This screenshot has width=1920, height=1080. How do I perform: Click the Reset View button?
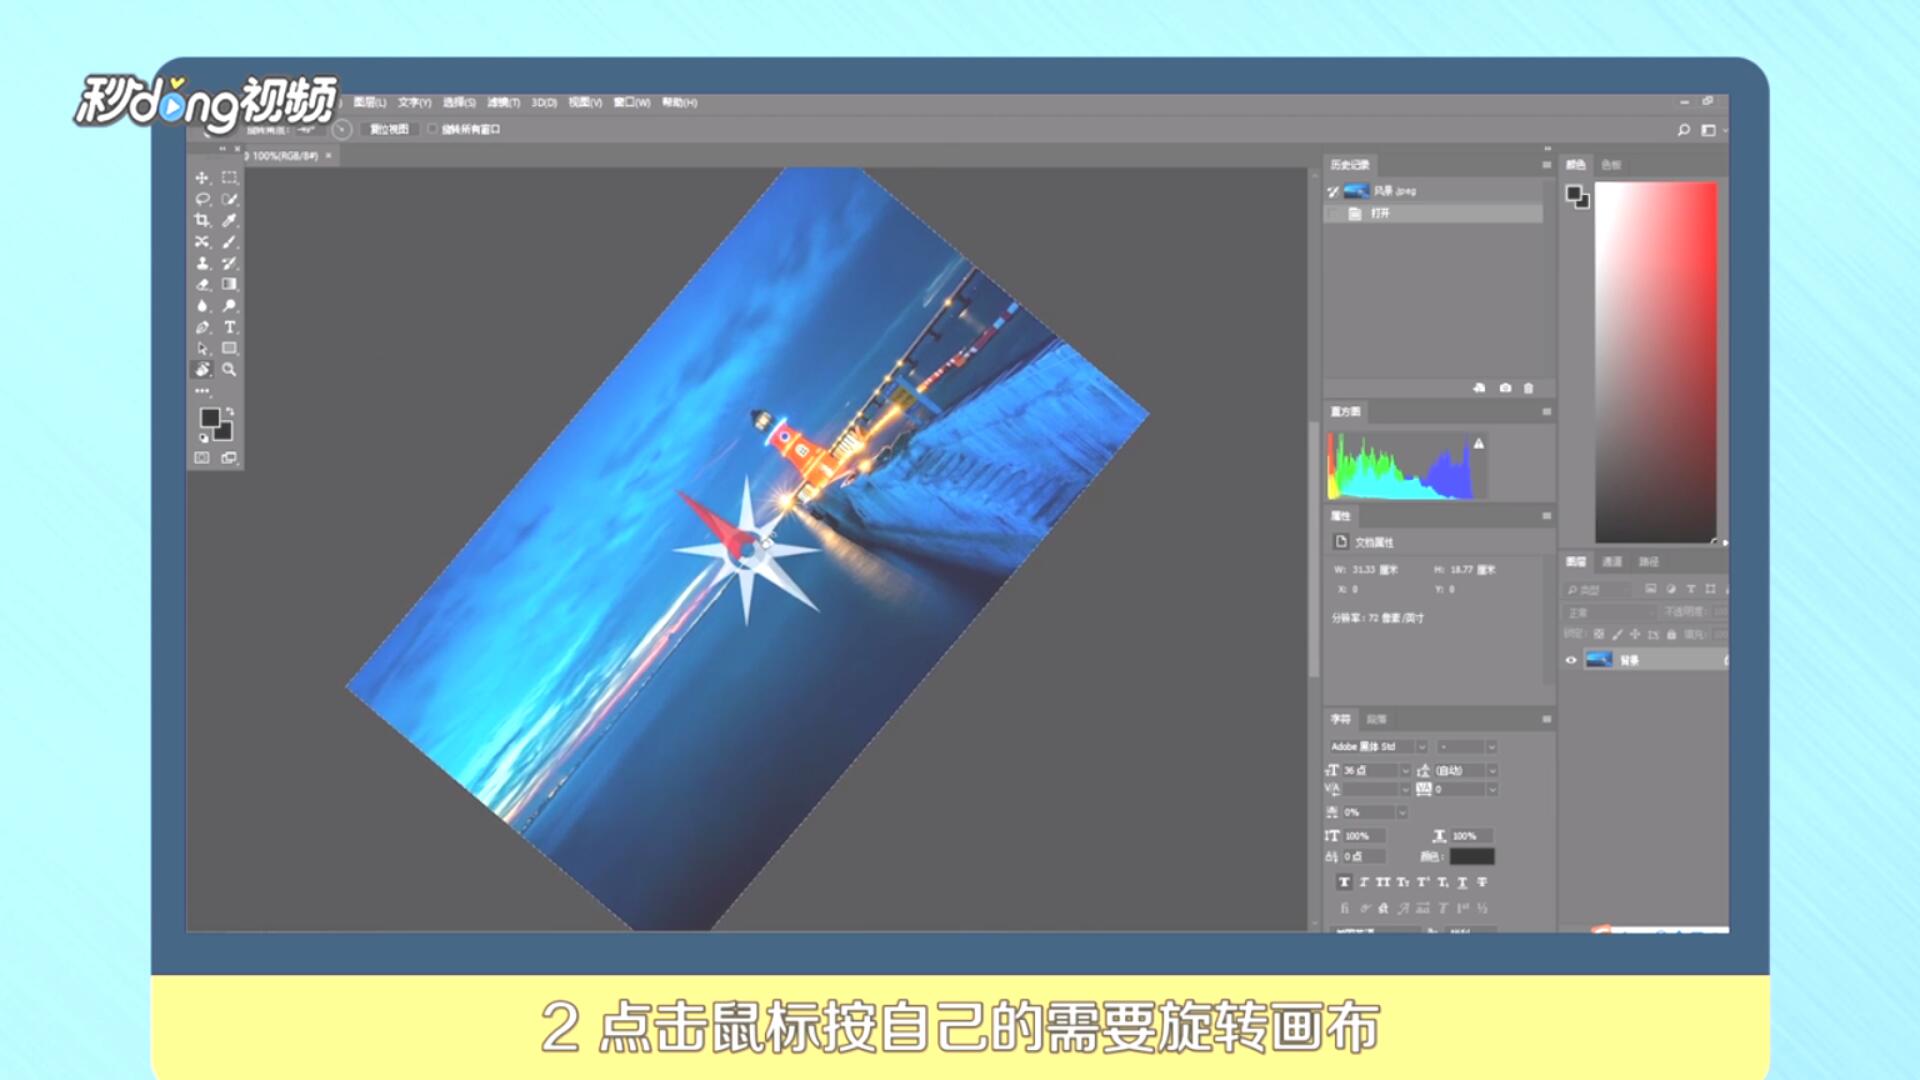pyautogui.click(x=389, y=129)
